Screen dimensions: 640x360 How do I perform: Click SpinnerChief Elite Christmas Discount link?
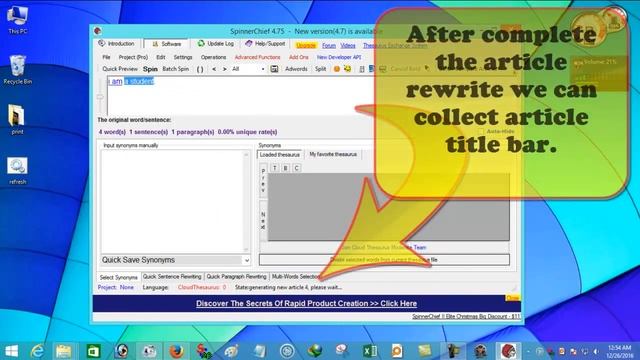[x=466, y=316]
